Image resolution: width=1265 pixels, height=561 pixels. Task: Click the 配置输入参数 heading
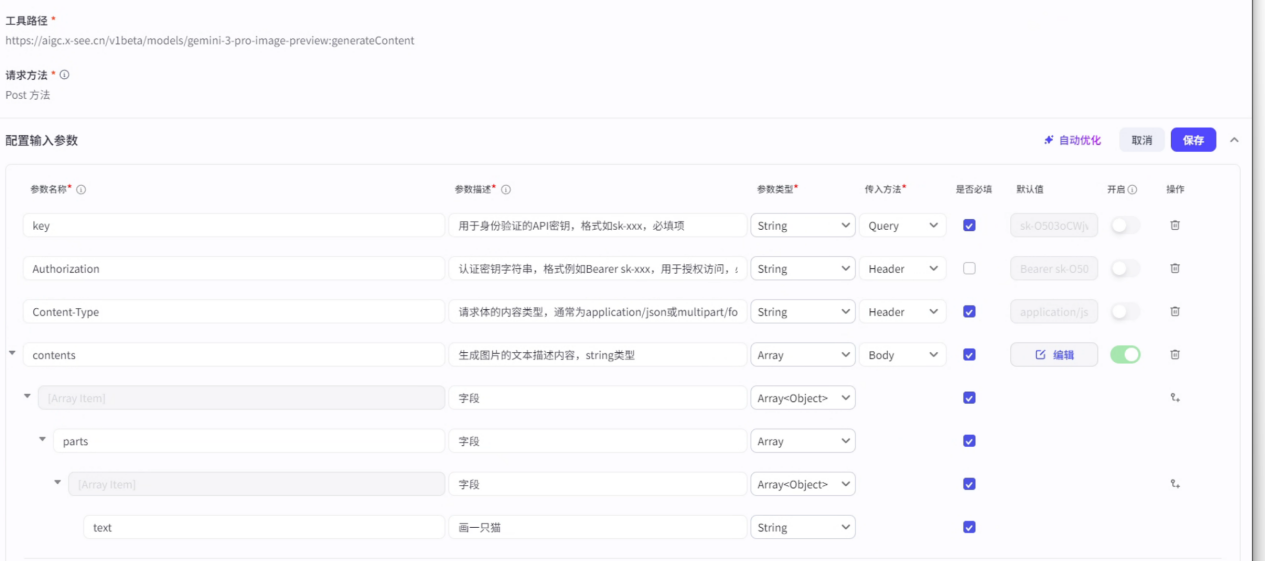pyautogui.click(x=42, y=140)
